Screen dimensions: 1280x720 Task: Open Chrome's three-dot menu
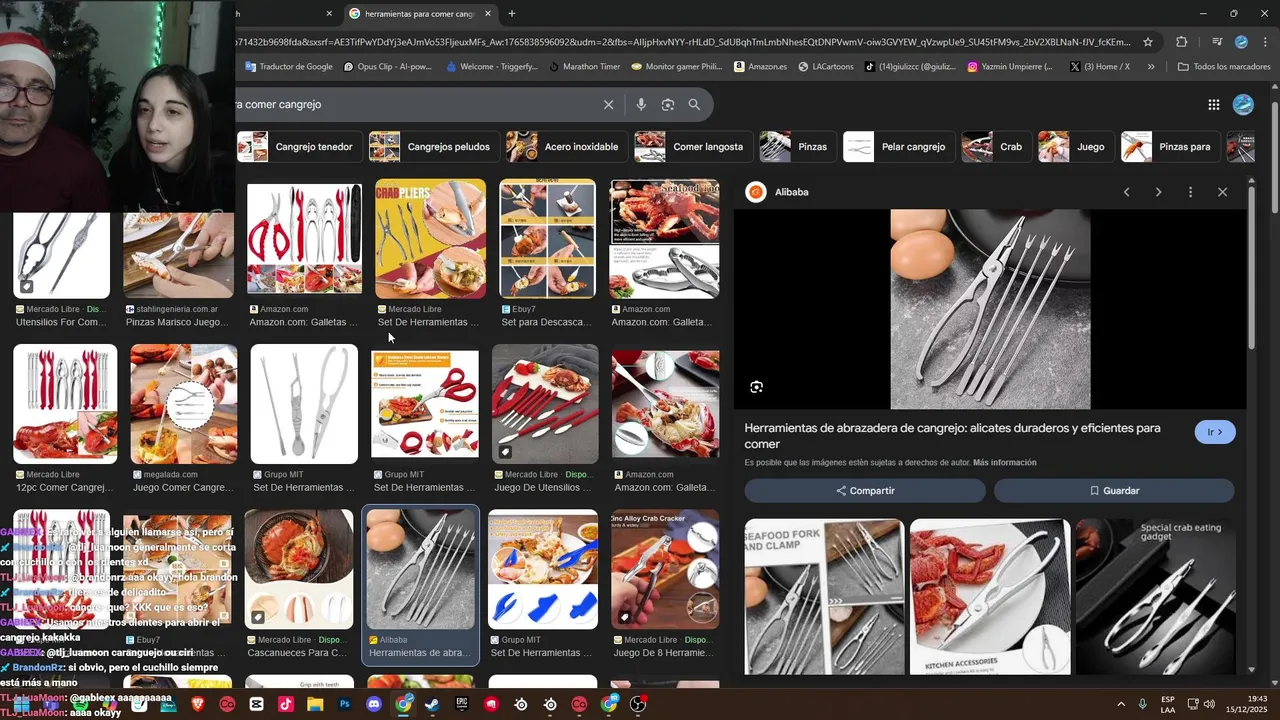[x=1264, y=42]
